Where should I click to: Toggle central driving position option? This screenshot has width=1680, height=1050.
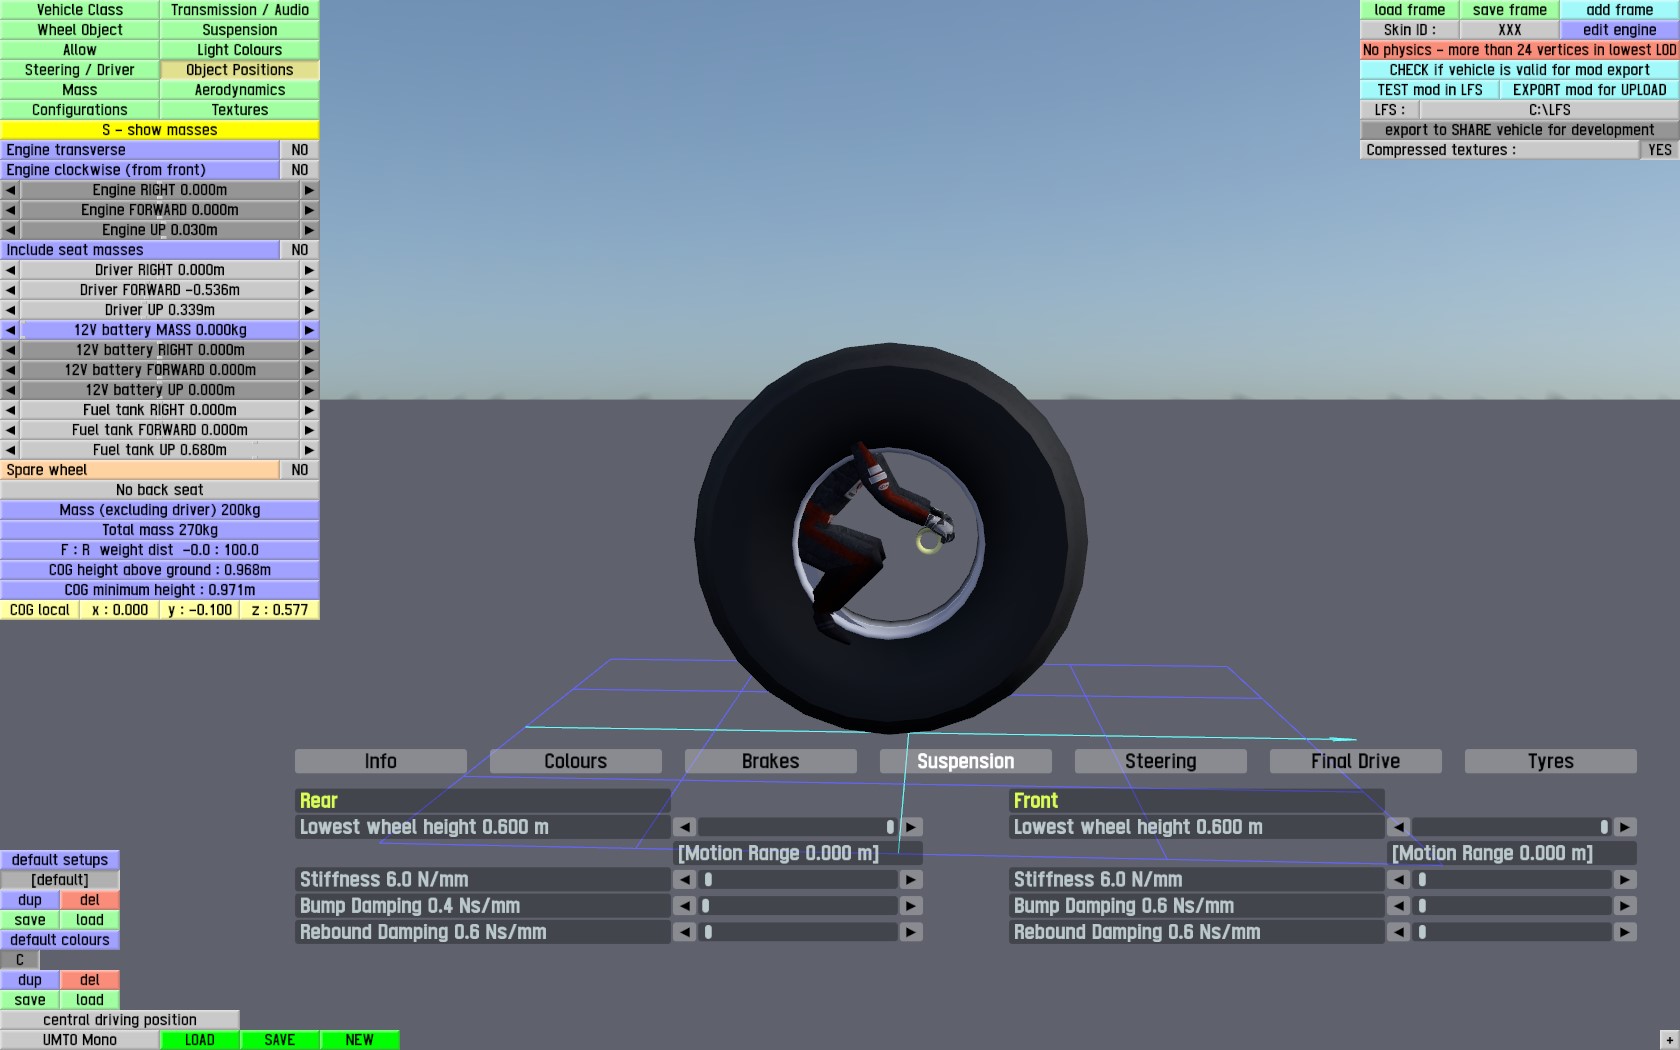(120, 1020)
